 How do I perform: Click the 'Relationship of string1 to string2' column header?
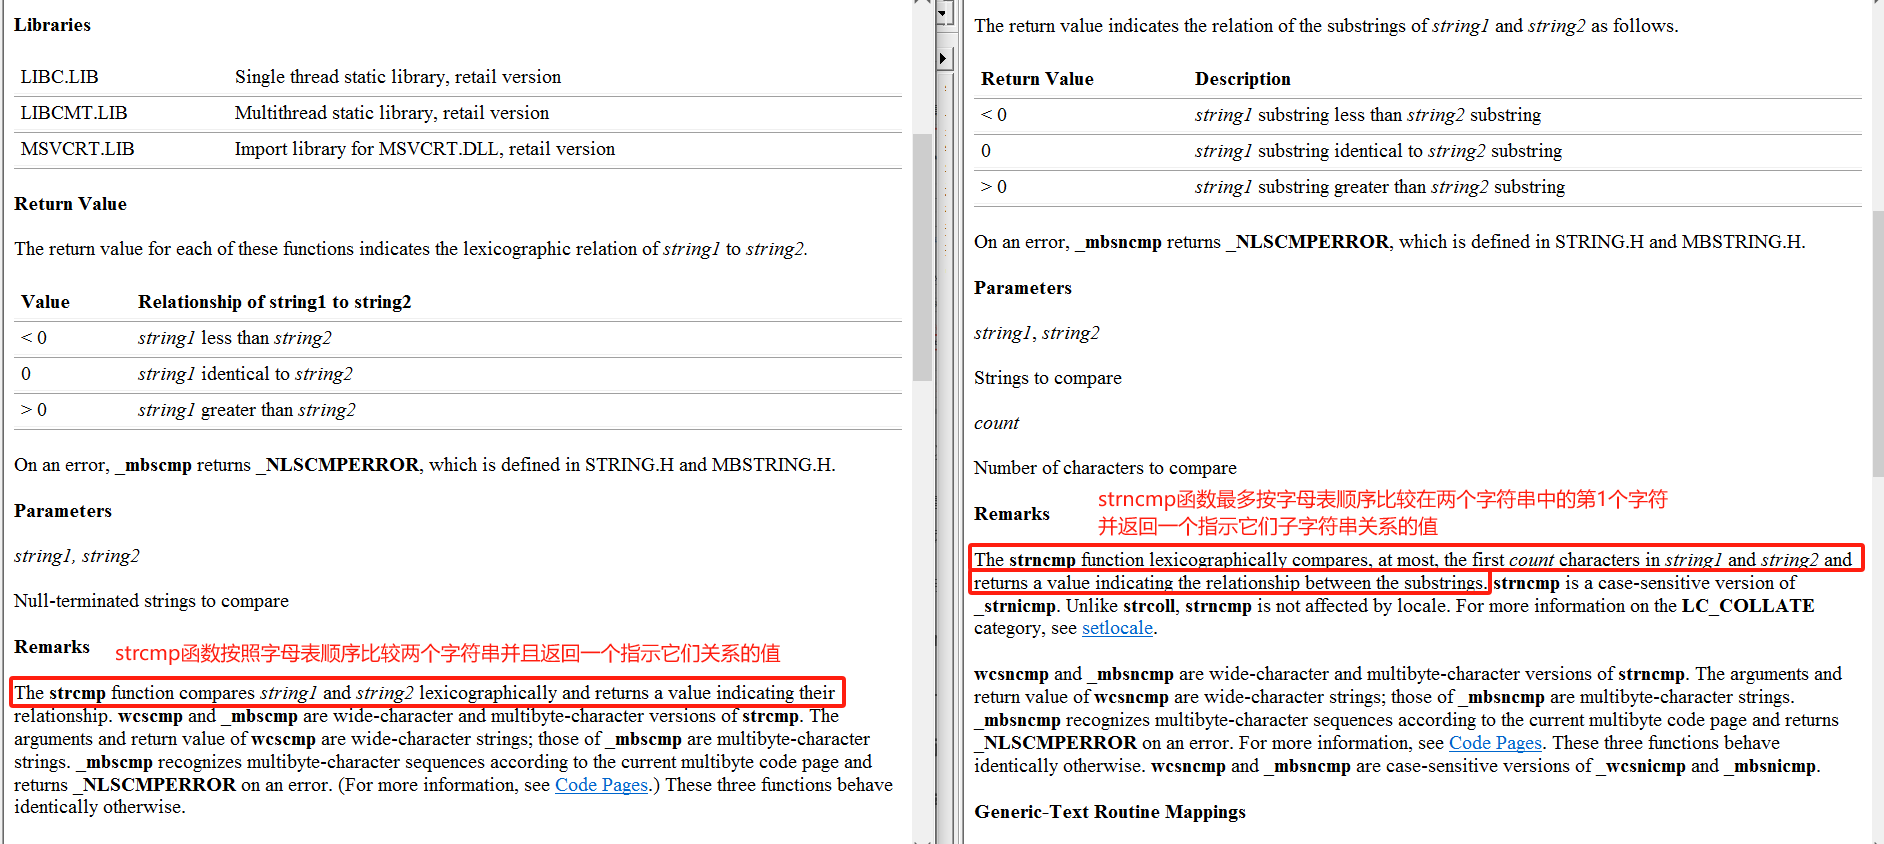tap(274, 302)
